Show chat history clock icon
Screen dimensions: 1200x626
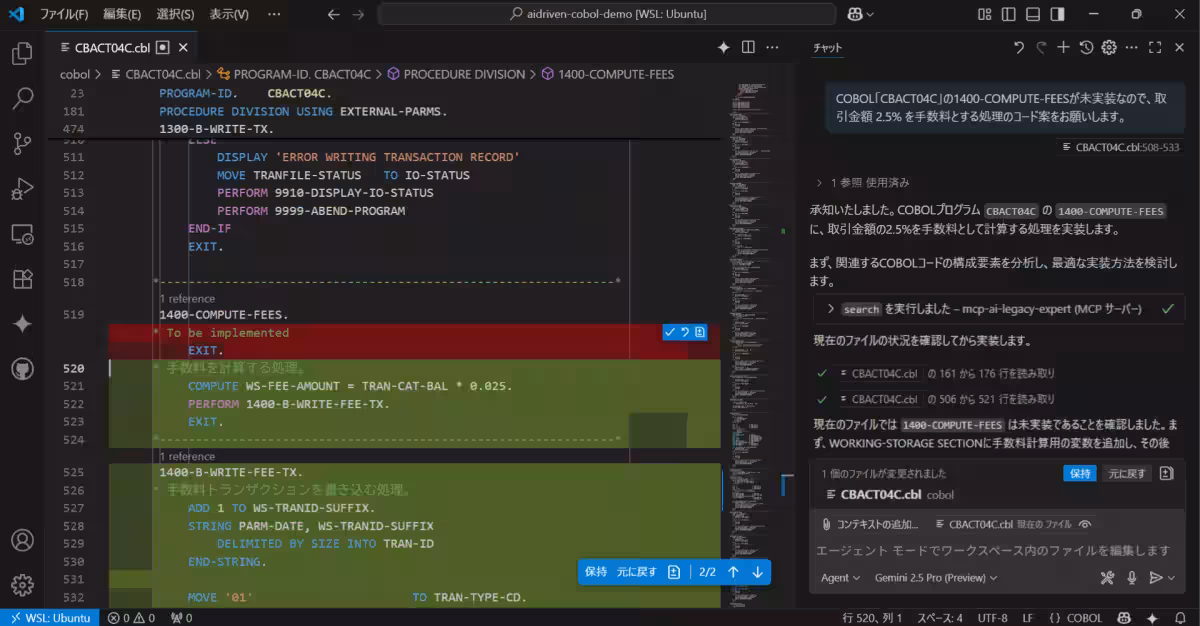[1086, 48]
